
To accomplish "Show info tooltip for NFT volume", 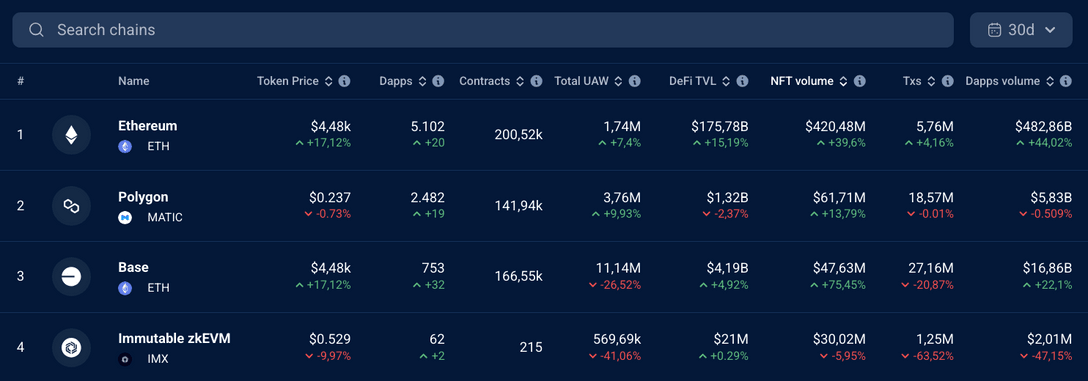I will [x=860, y=81].
